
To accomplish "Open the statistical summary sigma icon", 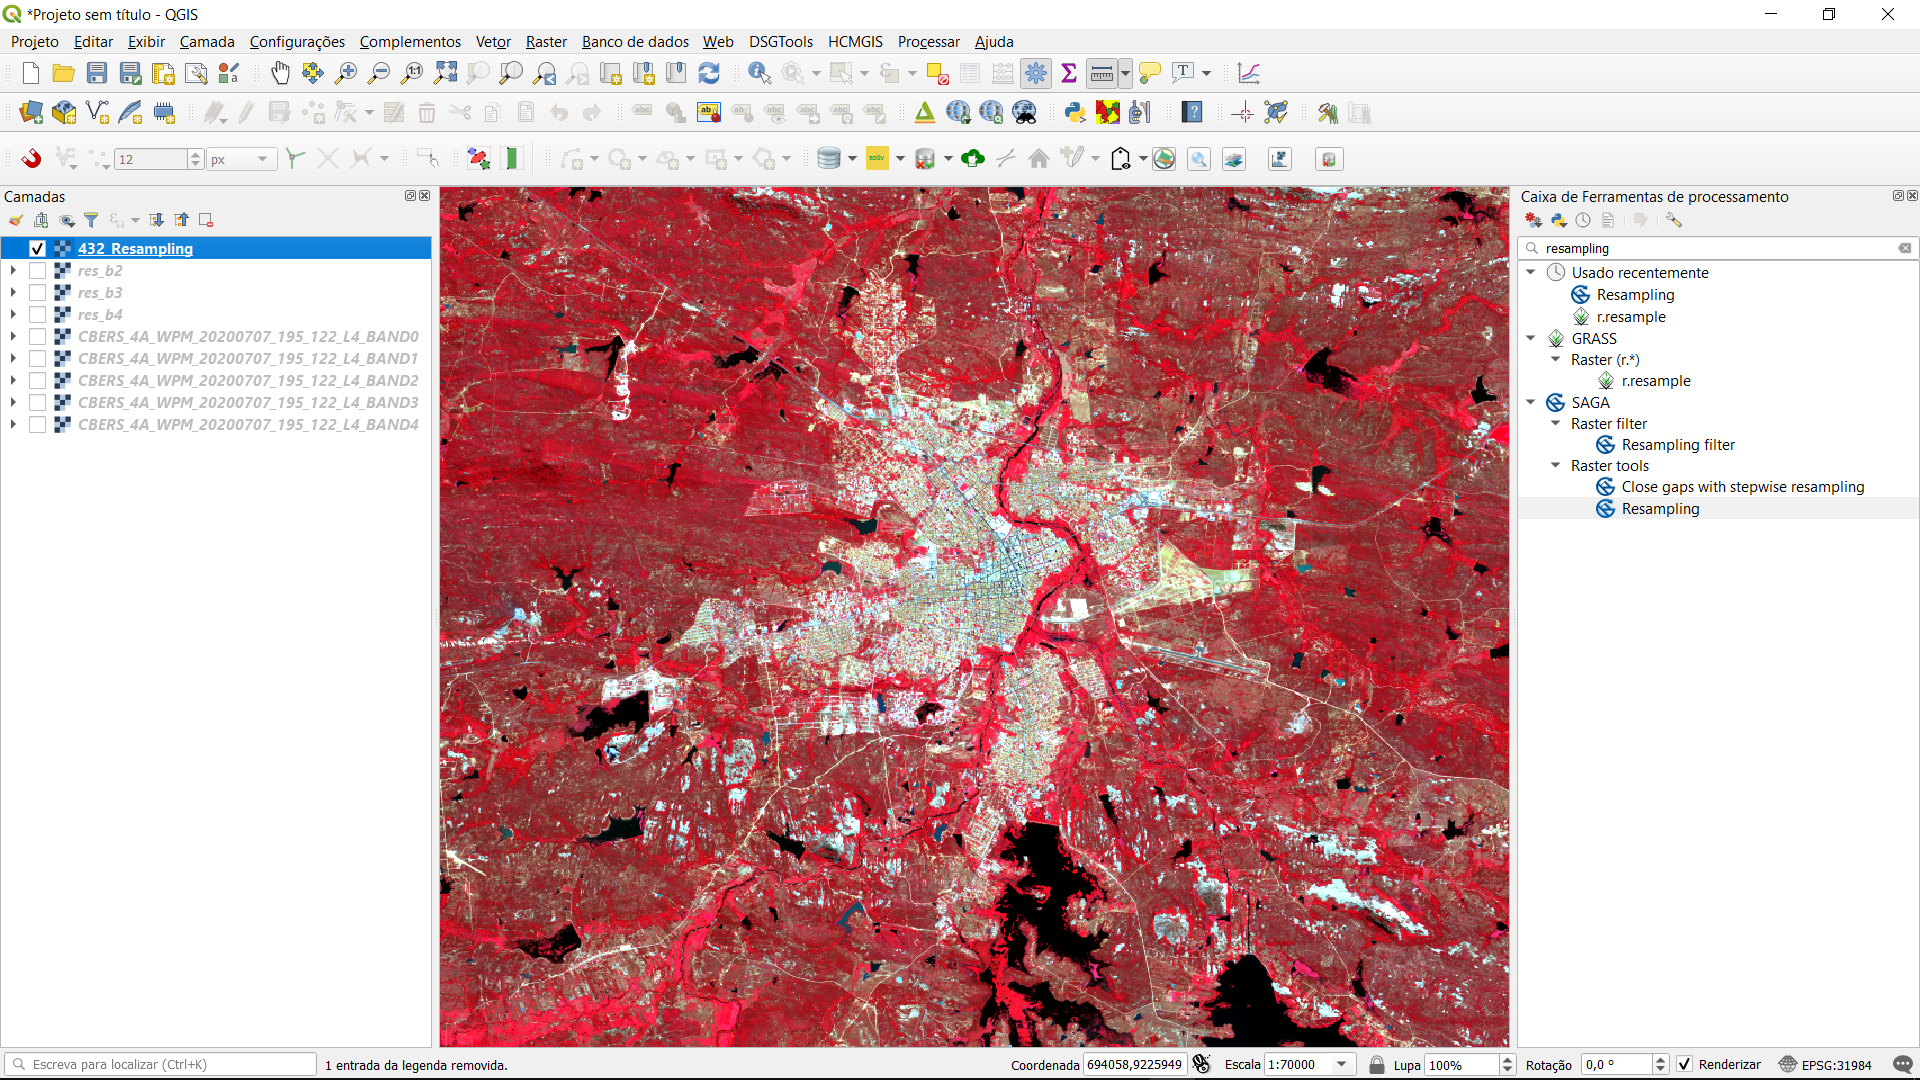I will pos(1069,73).
